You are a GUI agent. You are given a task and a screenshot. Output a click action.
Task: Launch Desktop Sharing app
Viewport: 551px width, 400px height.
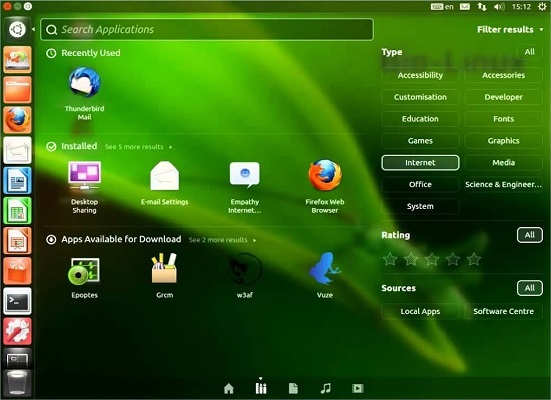click(x=84, y=186)
